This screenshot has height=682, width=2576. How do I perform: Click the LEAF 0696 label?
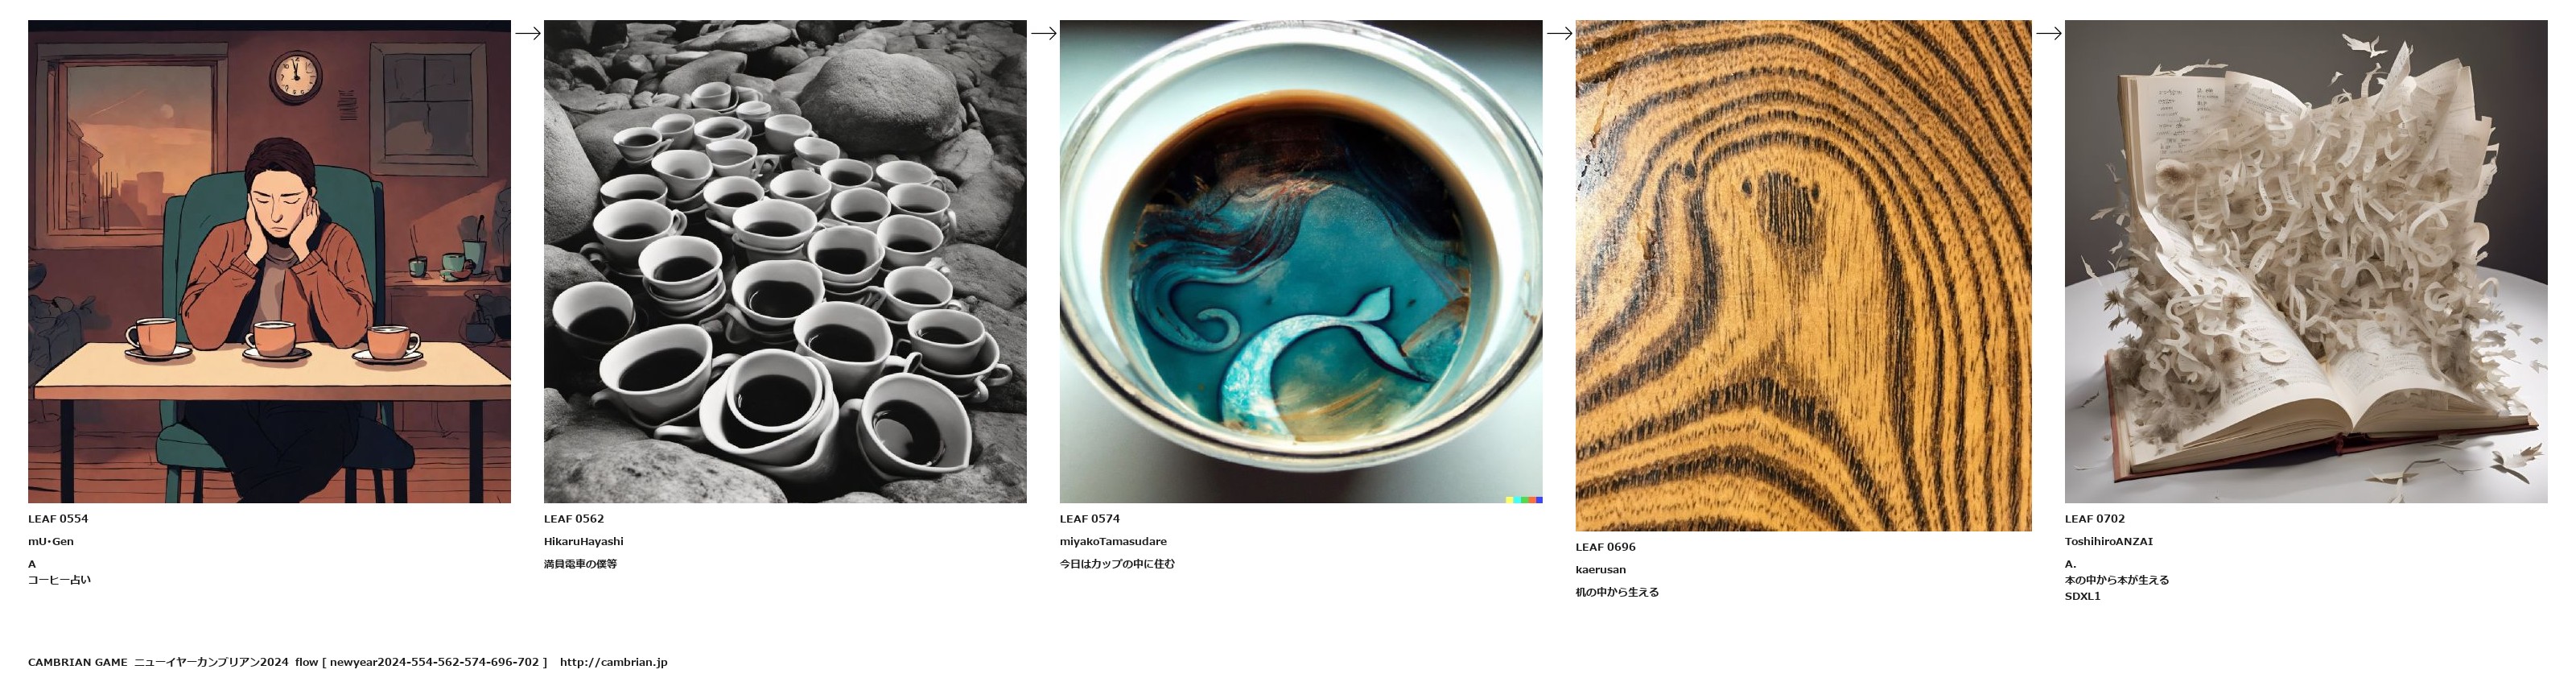(1606, 547)
